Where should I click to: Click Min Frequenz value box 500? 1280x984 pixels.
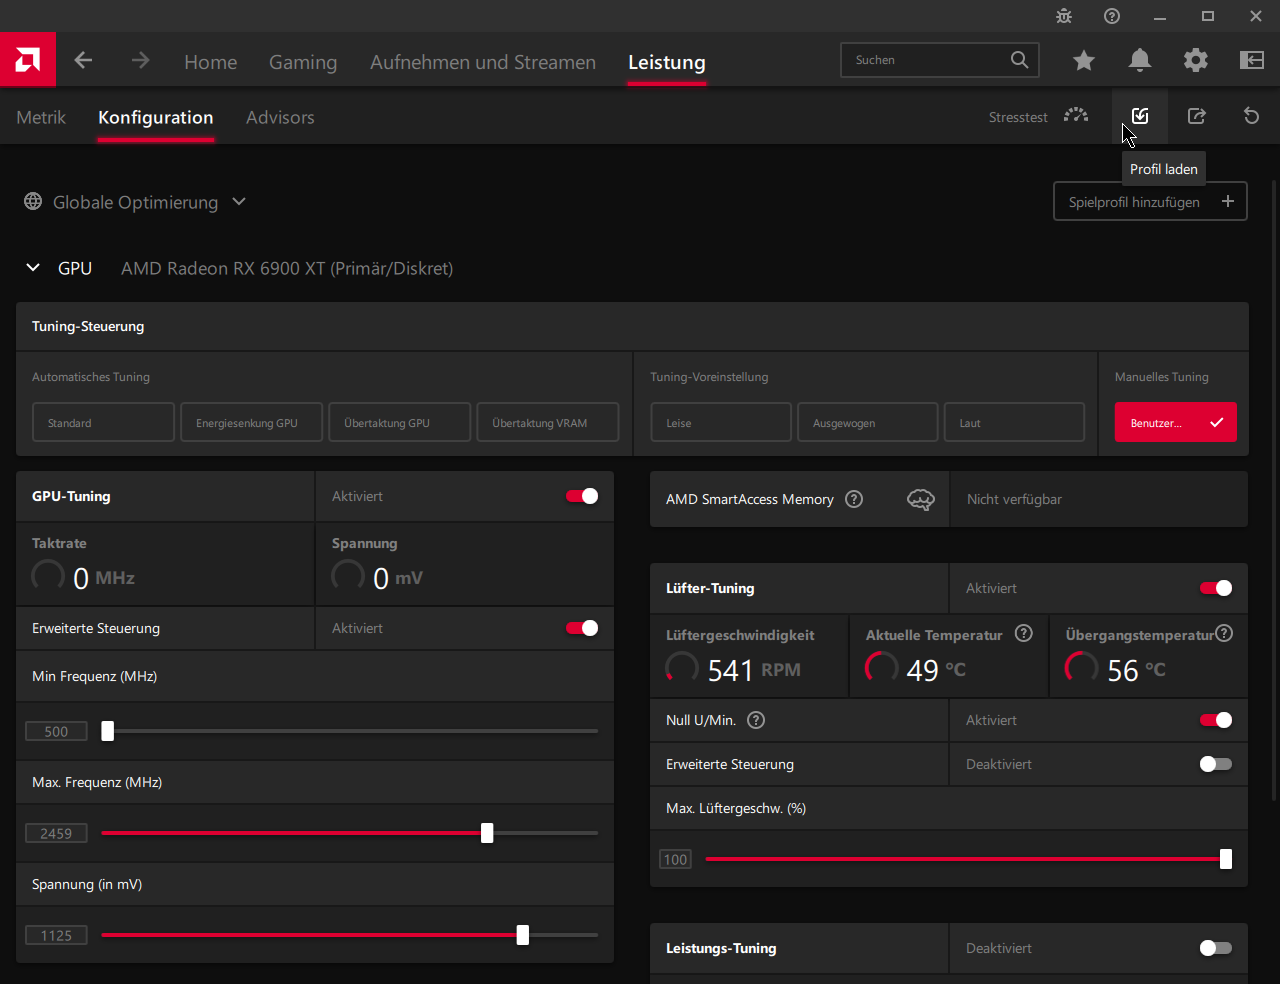(56, 731)
